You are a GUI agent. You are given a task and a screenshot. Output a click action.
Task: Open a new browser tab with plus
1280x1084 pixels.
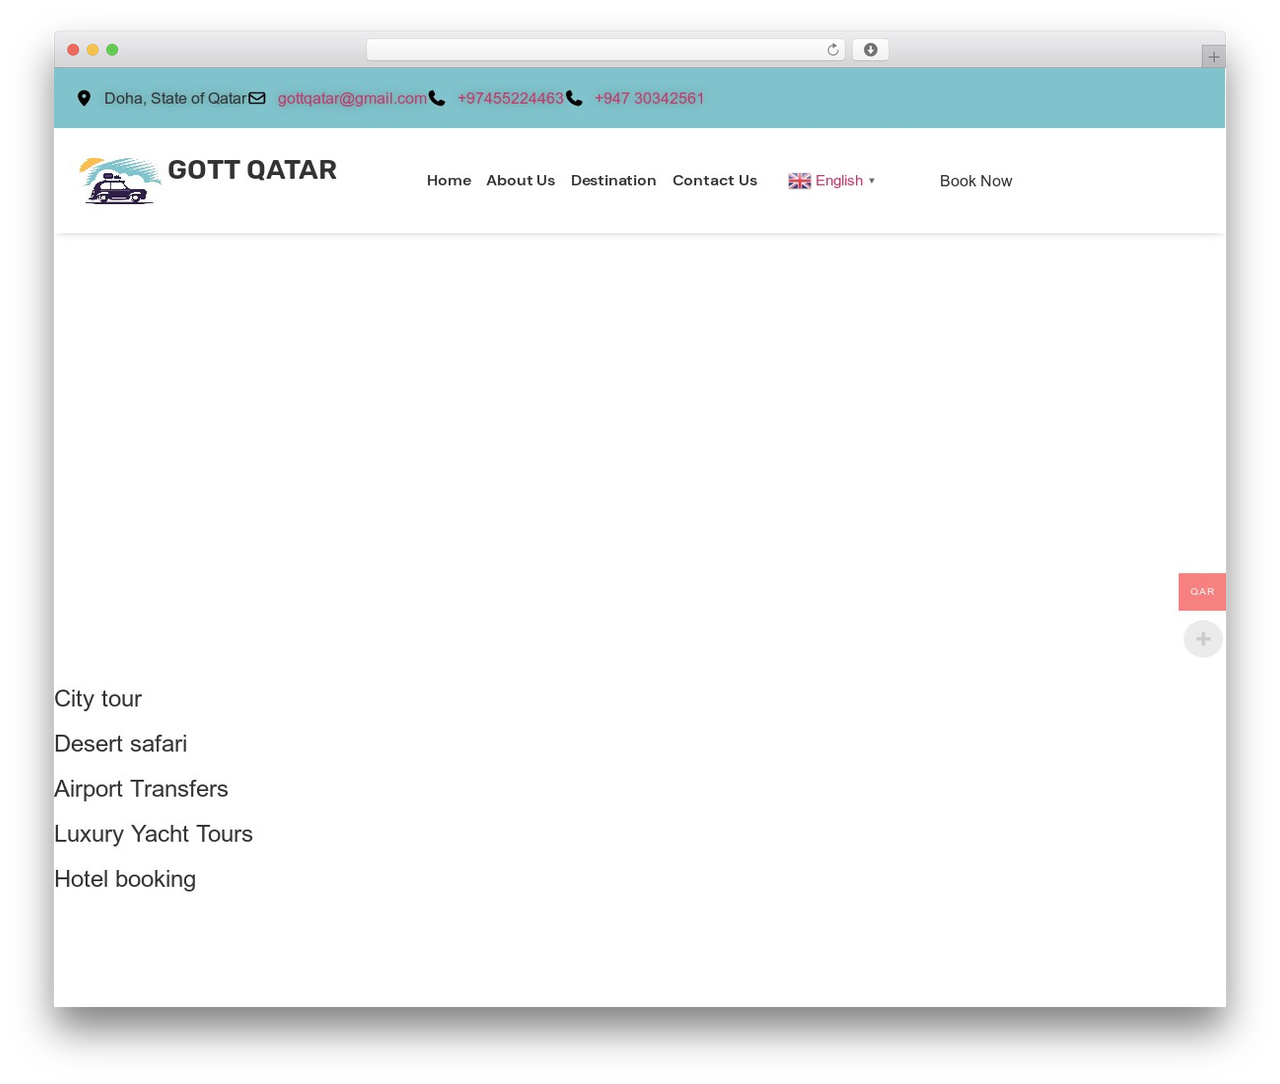[1213, 57]
